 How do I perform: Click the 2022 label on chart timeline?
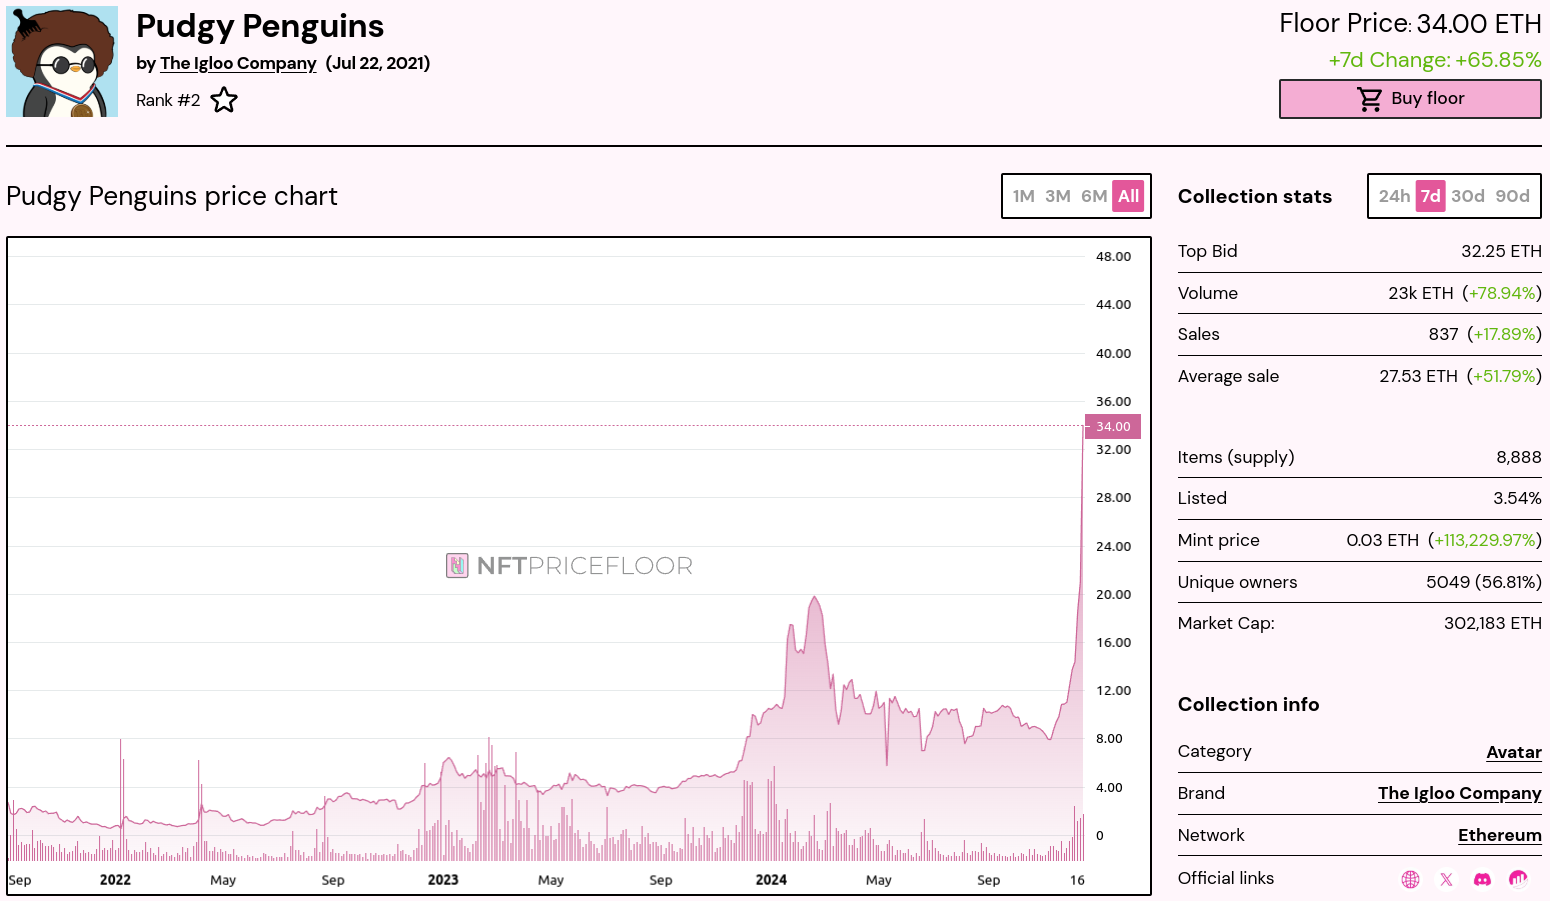click(115, 880)
